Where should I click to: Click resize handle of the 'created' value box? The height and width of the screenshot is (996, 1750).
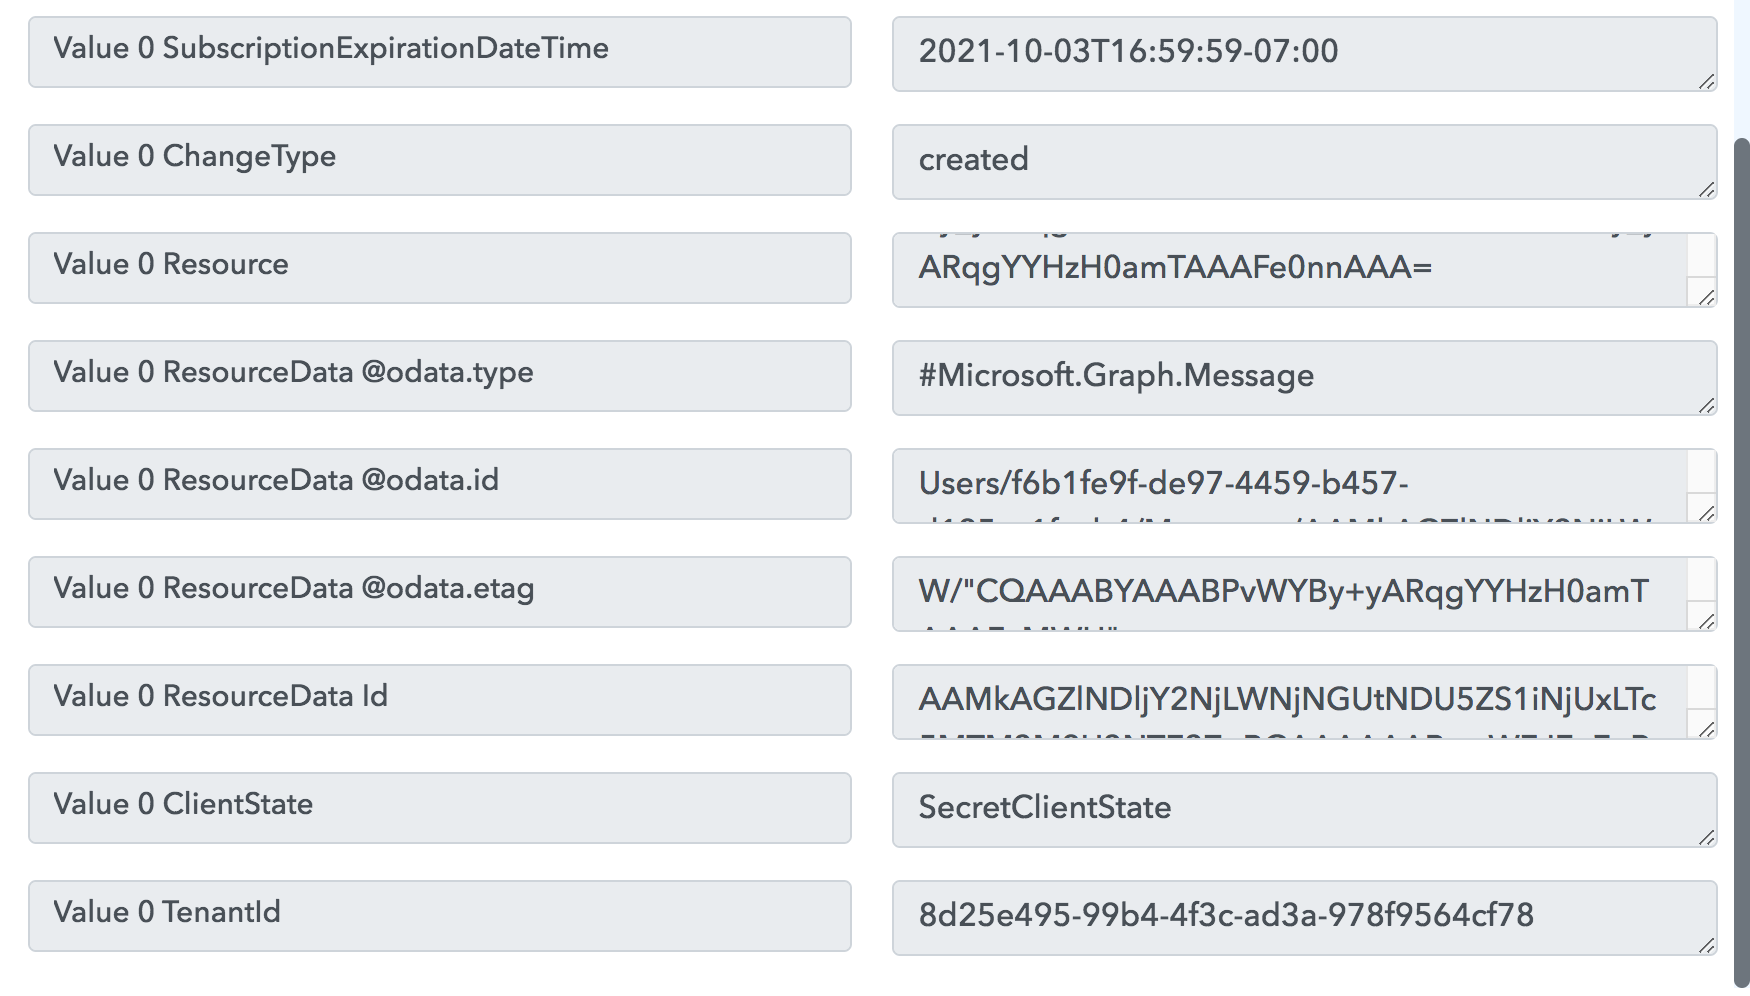[1706, 190]
